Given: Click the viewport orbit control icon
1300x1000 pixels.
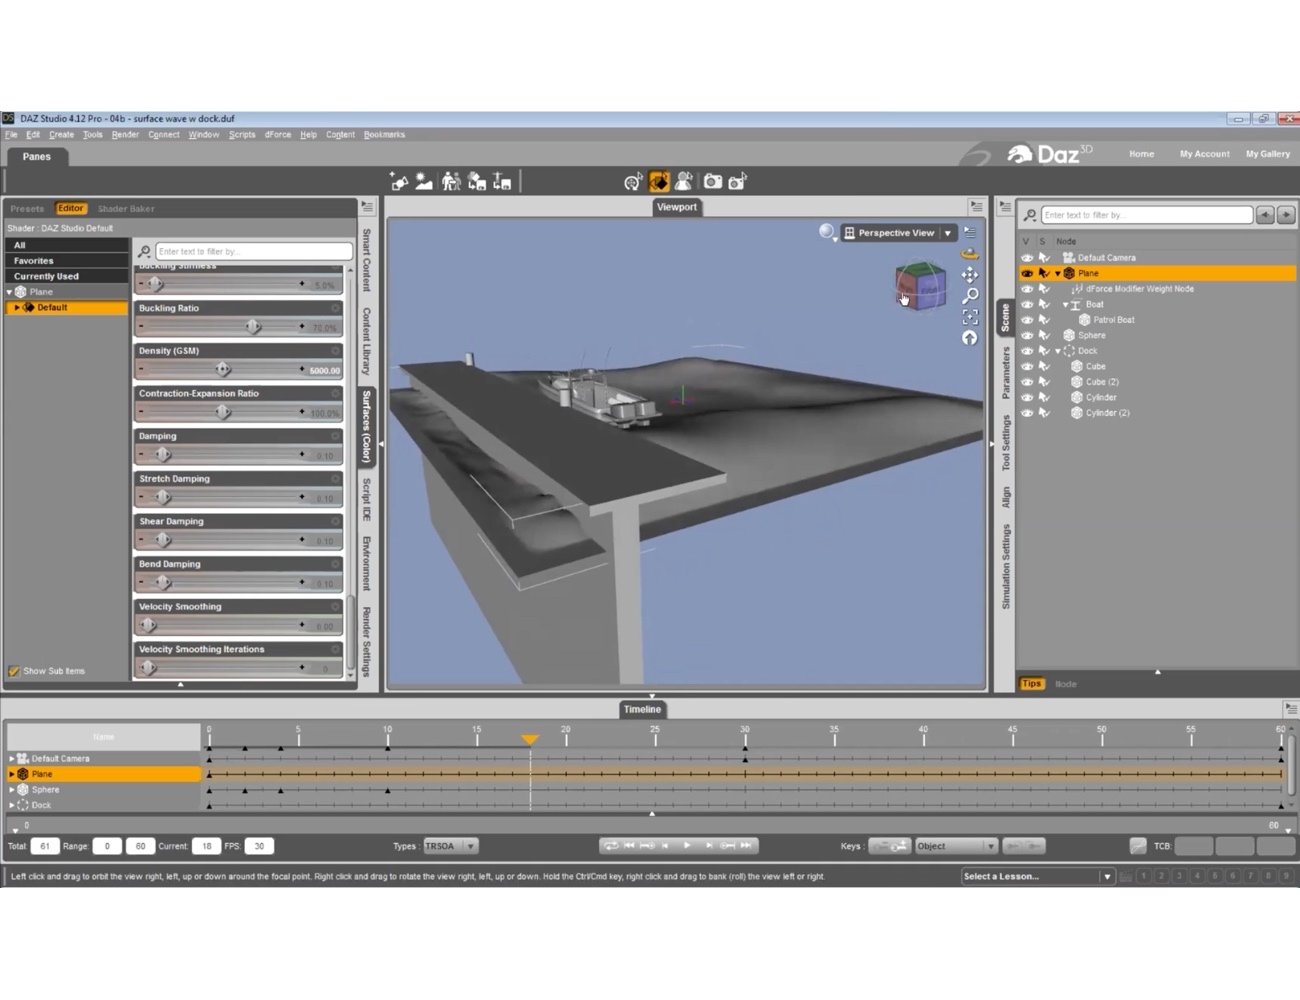Looking at the screenshot, I should pyautogui.click(x=969, y=254).
